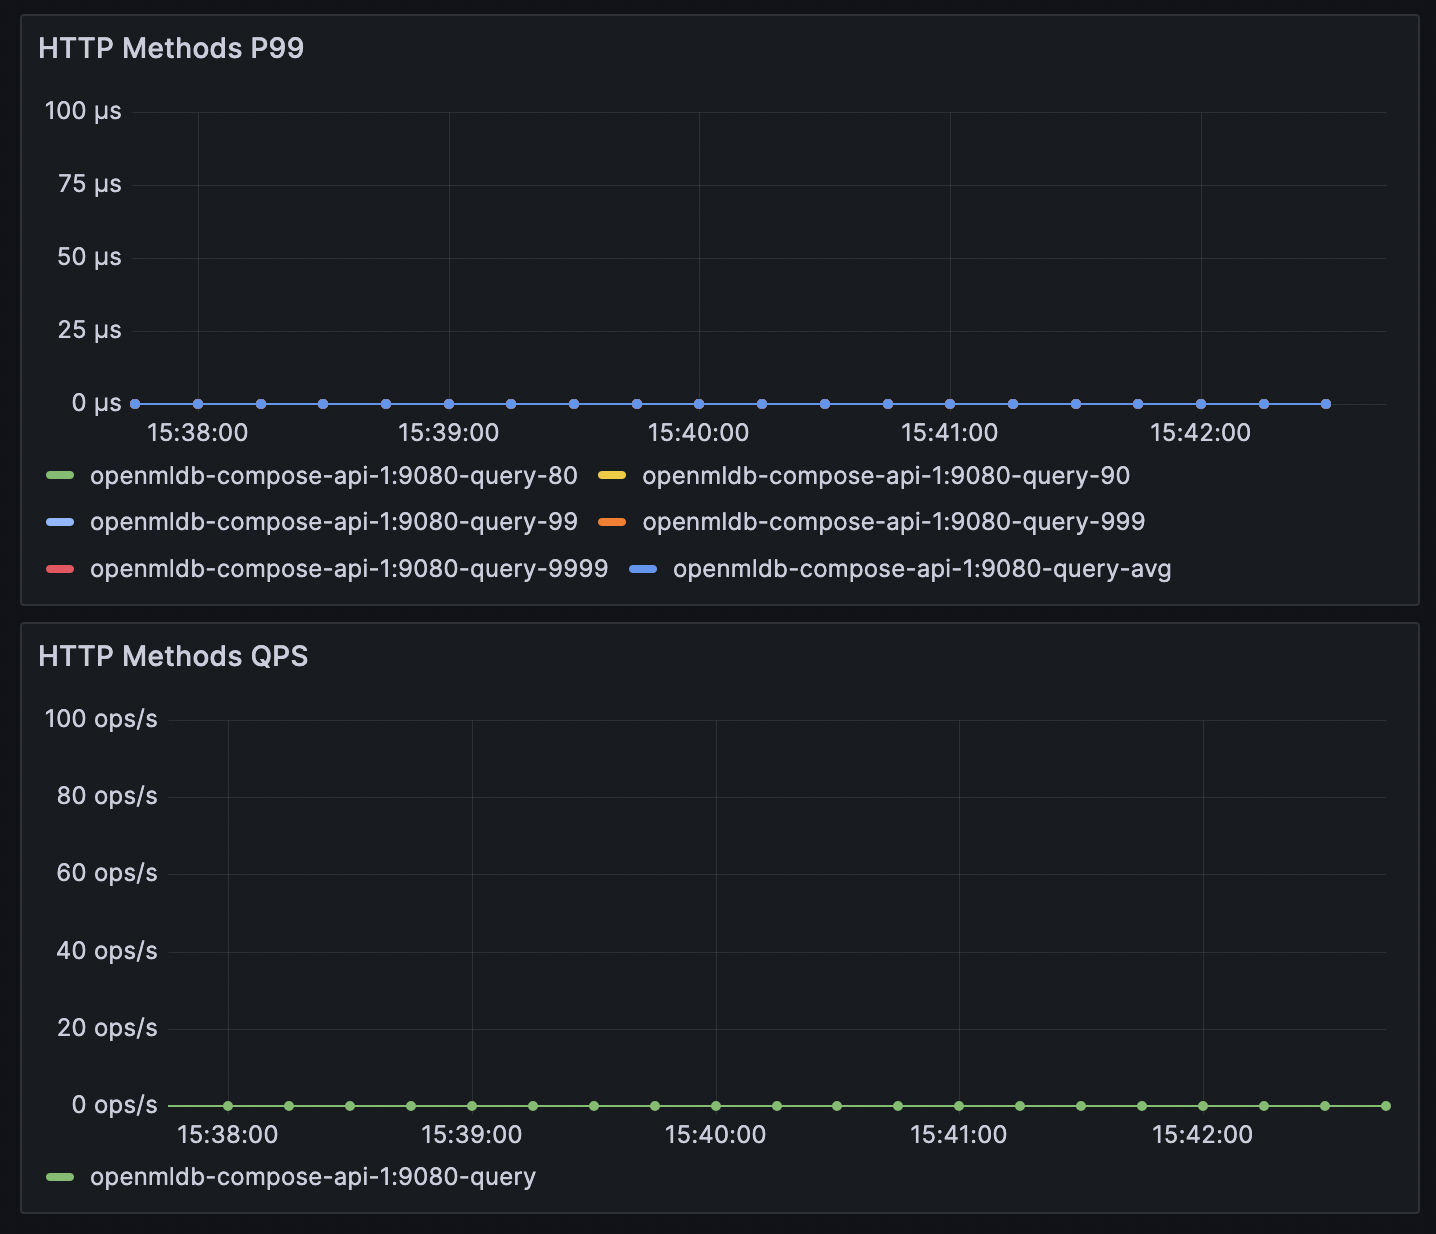Toggle openmldb-compose-api-1:9080-query series in QPS legend
This screenshot has height=1234, width=1436.
[x=313, y=1176]
